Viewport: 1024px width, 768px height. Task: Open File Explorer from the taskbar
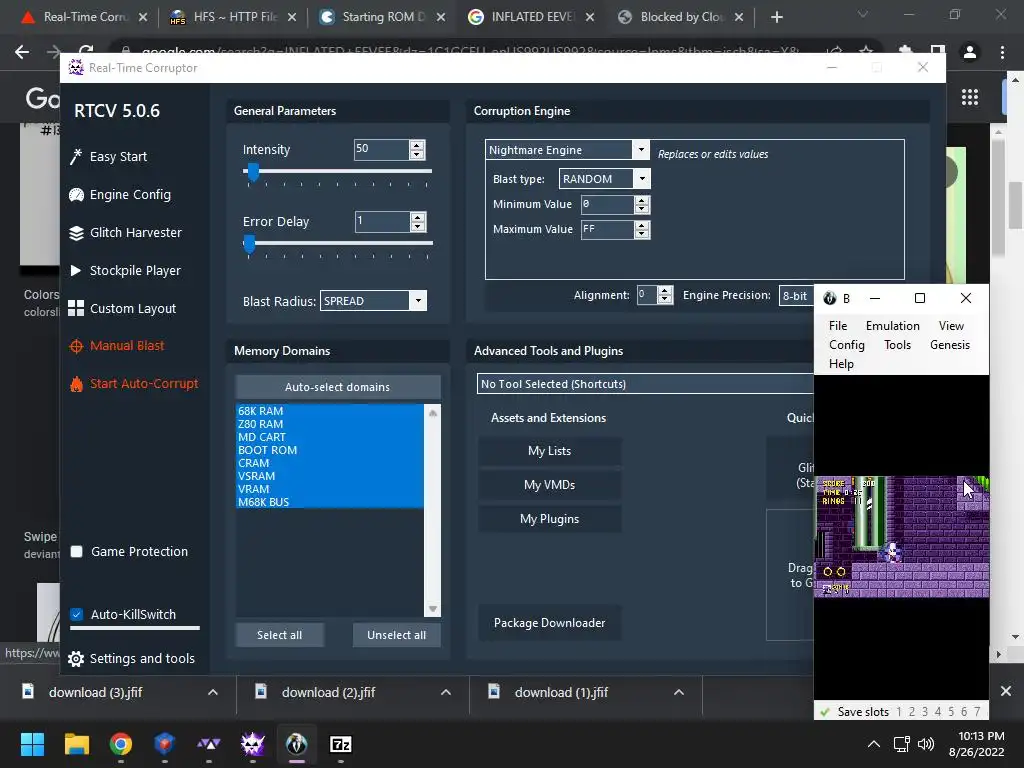tap(76, 744)
